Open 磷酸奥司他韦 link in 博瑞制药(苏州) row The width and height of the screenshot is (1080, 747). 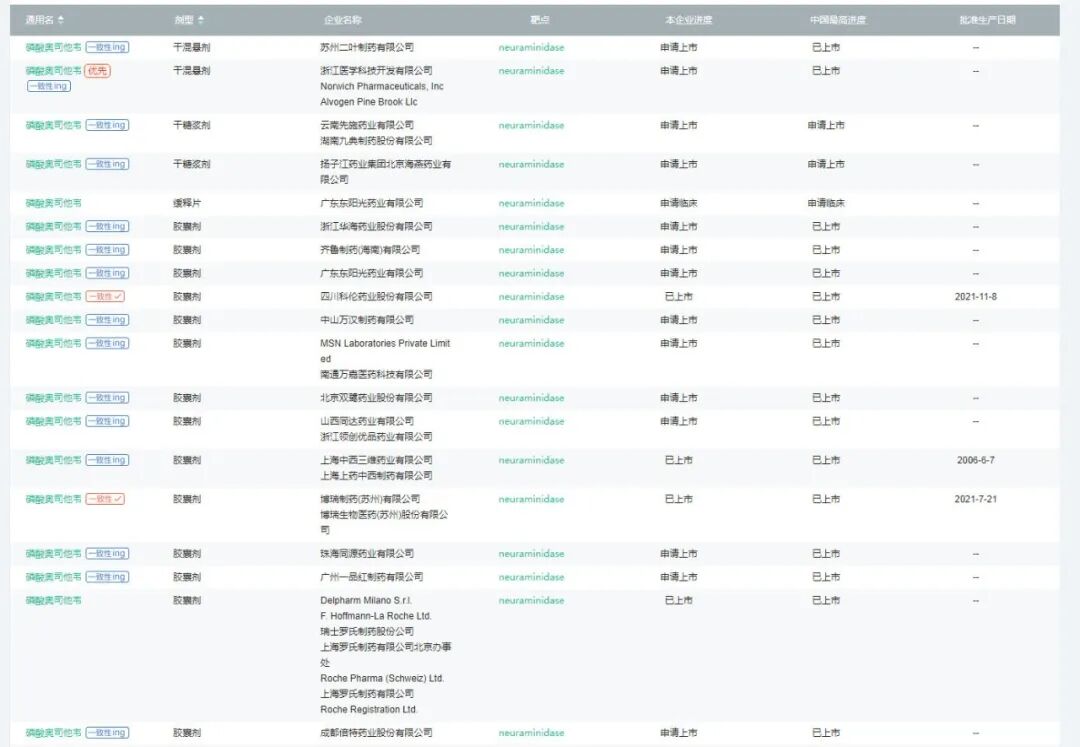[54, 498]
